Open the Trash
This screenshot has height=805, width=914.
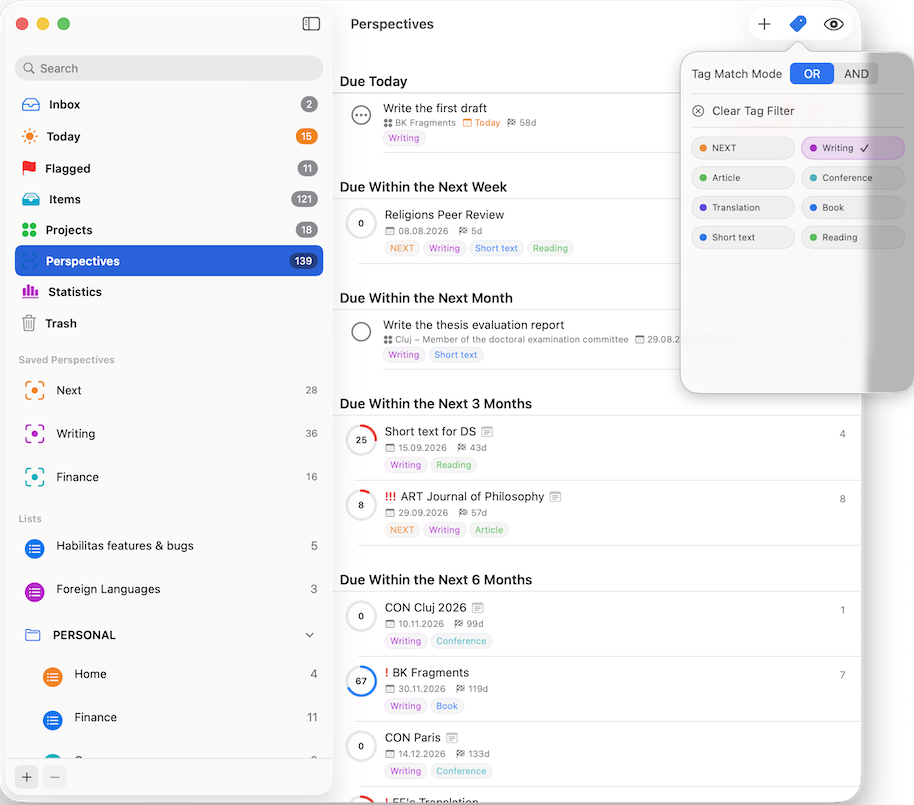click(169, 324)
